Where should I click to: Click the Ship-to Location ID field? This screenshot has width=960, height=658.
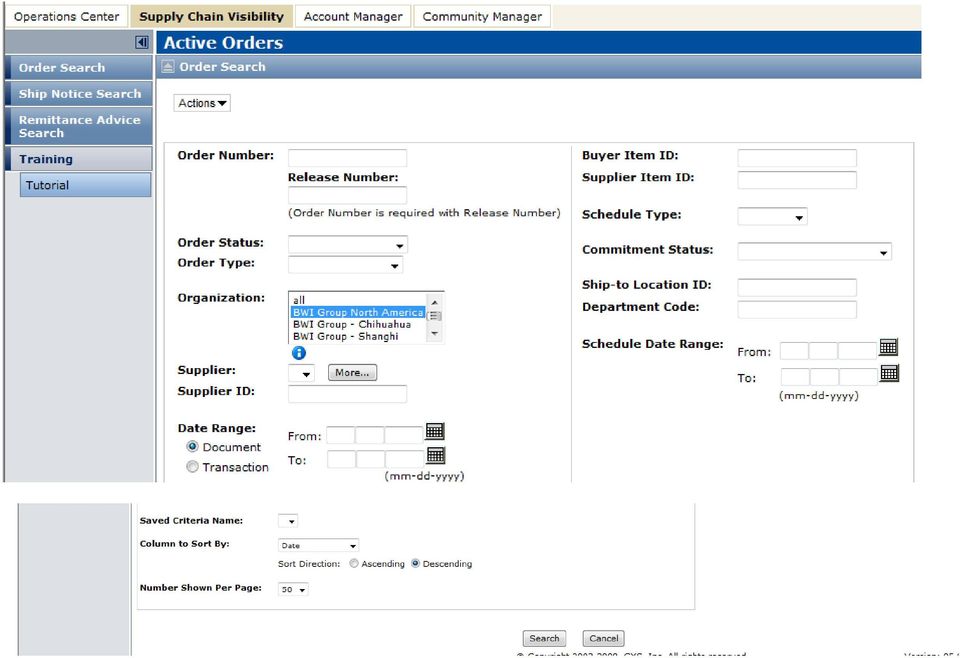[797, 288]
